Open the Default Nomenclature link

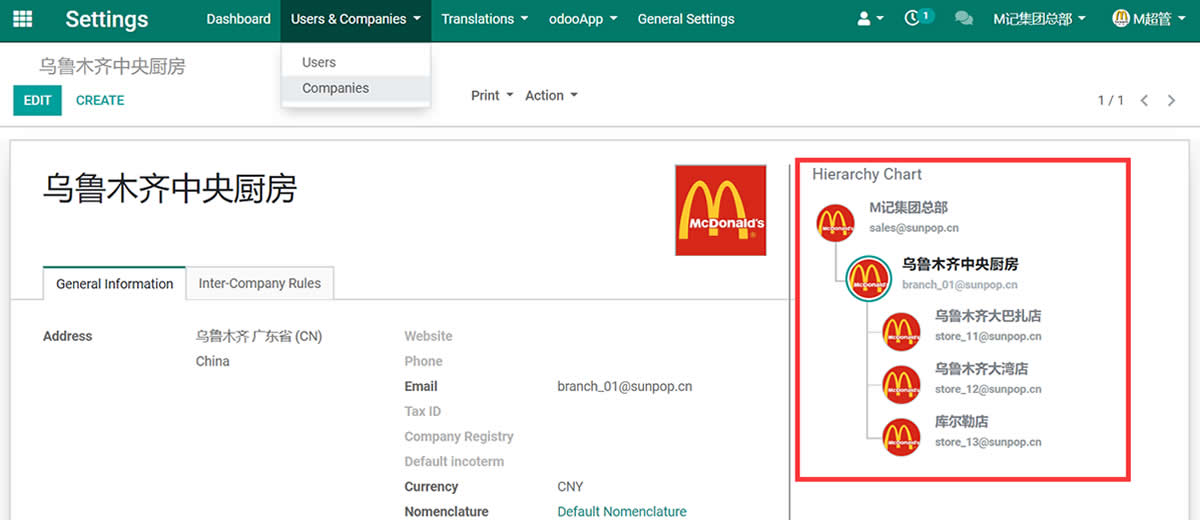click(x=621, y=511)
